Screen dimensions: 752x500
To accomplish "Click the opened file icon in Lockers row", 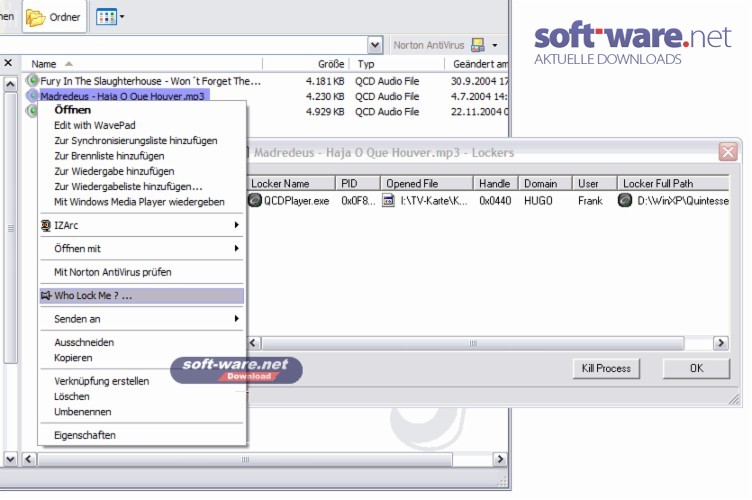I will pos(388,200).
